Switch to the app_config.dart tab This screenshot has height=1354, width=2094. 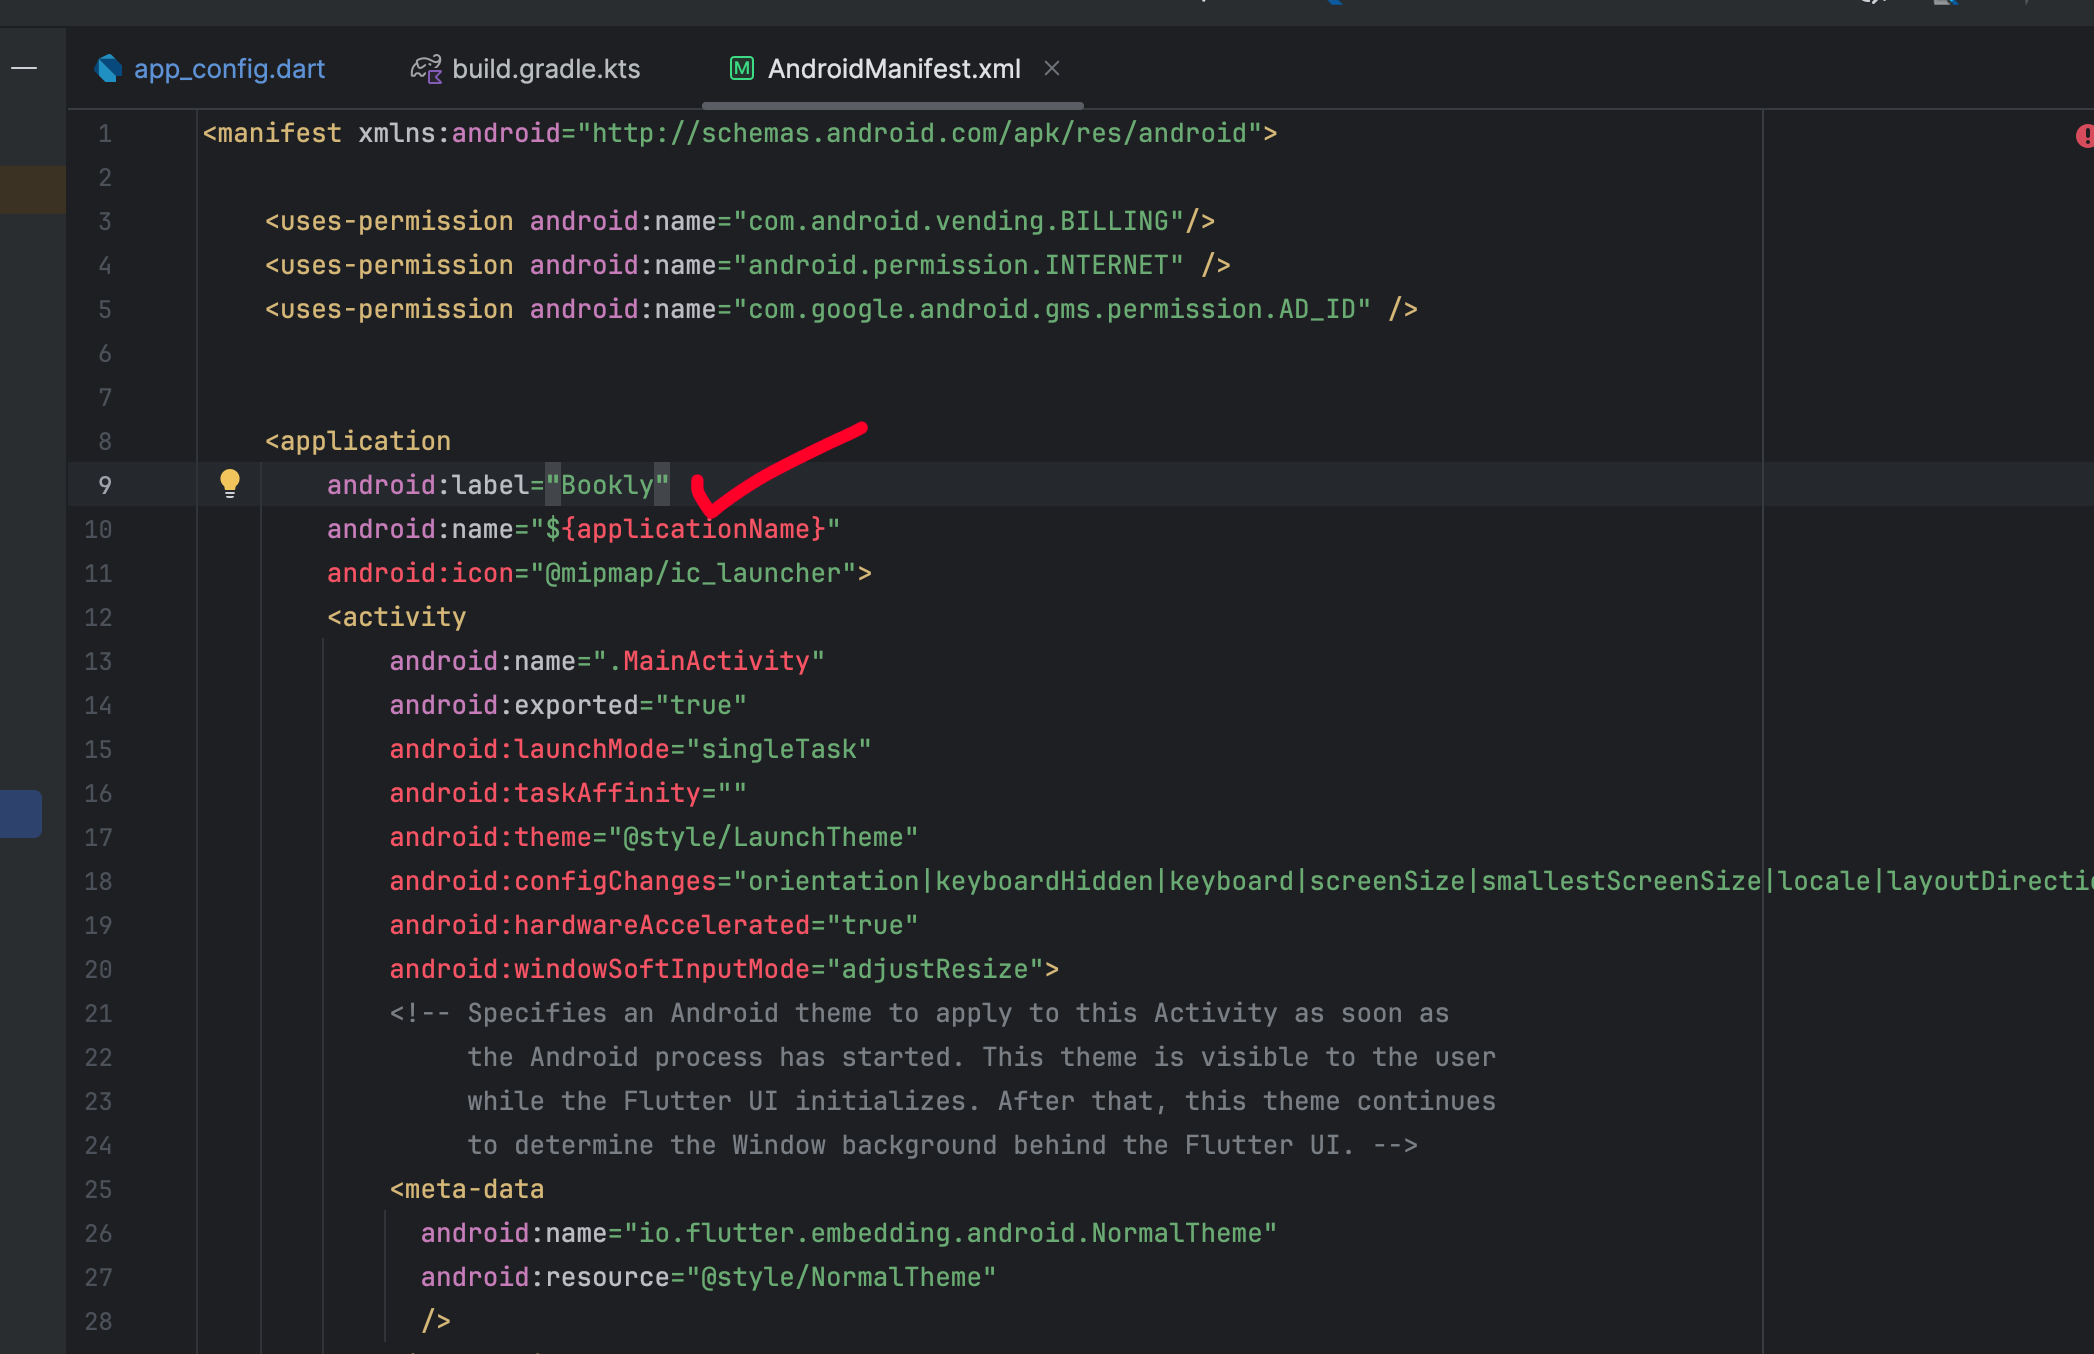(210, 69)
